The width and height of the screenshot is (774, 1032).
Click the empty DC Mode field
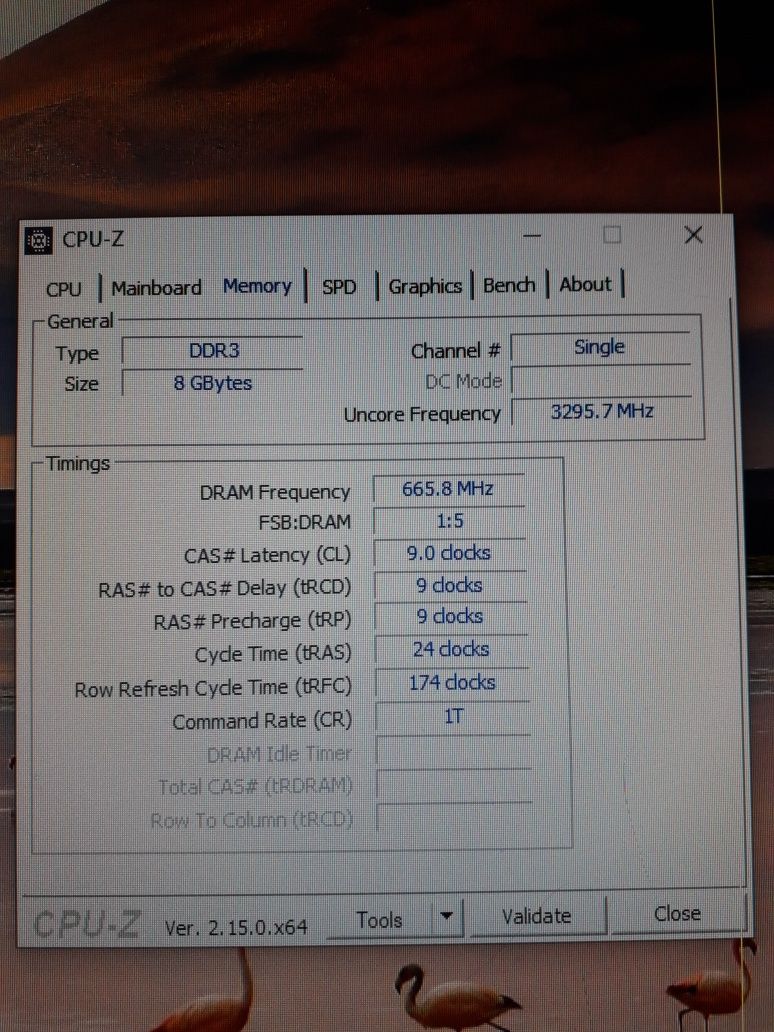click(x=602, y=380)
